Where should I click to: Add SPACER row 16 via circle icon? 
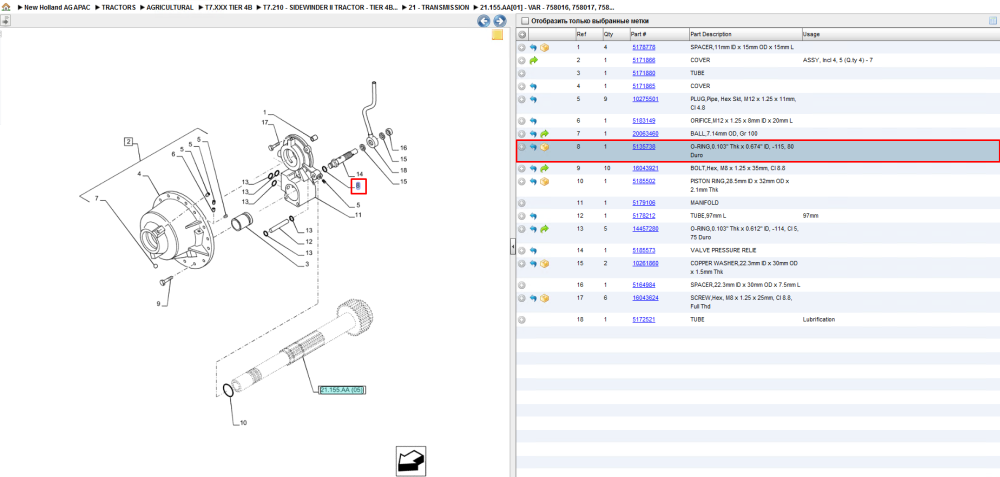[522, 284]
